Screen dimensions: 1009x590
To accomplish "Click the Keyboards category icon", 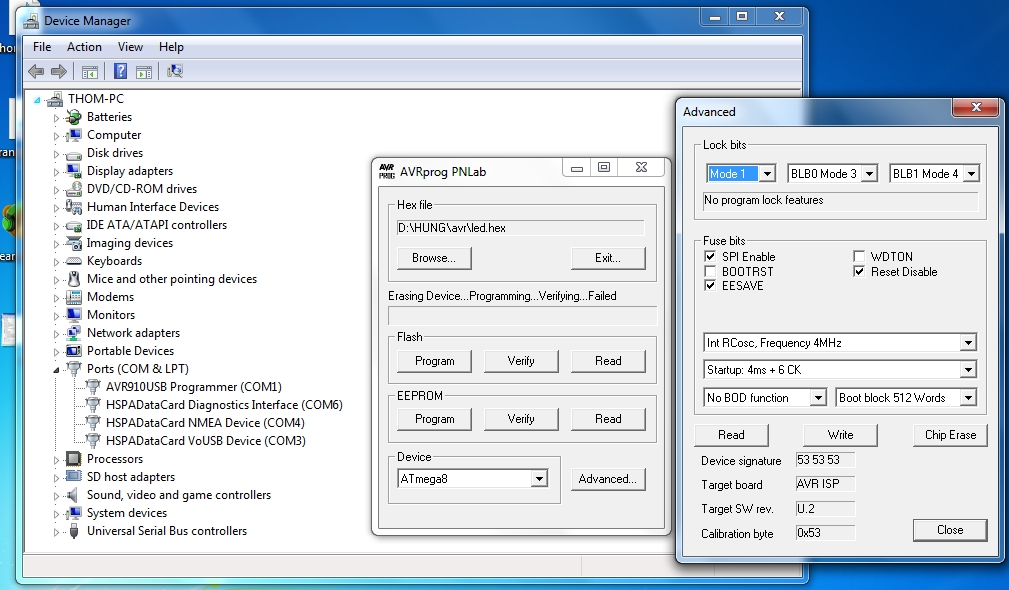I will tap(73, 261).
